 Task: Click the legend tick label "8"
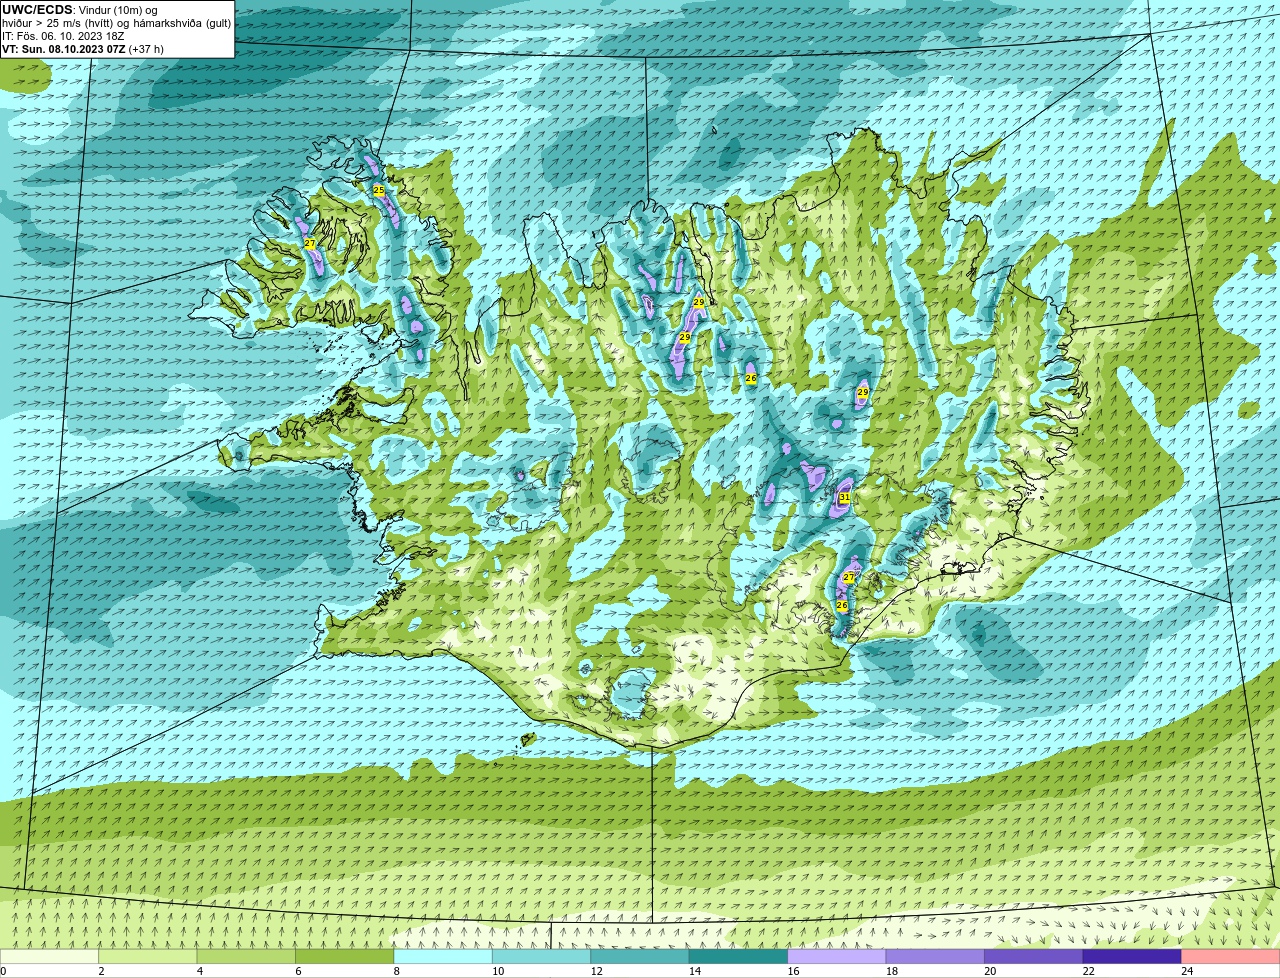point(396,971)
